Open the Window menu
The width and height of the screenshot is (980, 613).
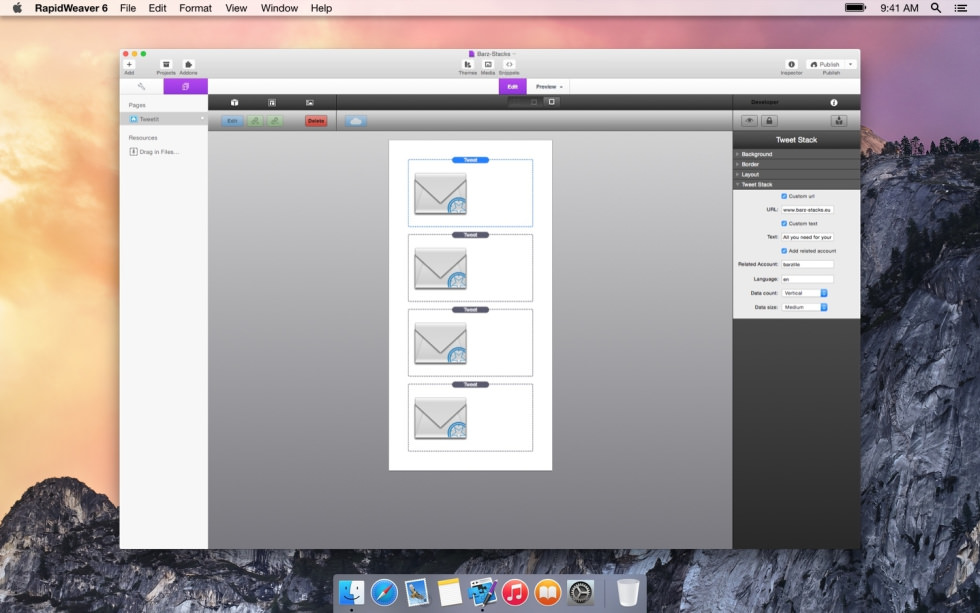279,8
